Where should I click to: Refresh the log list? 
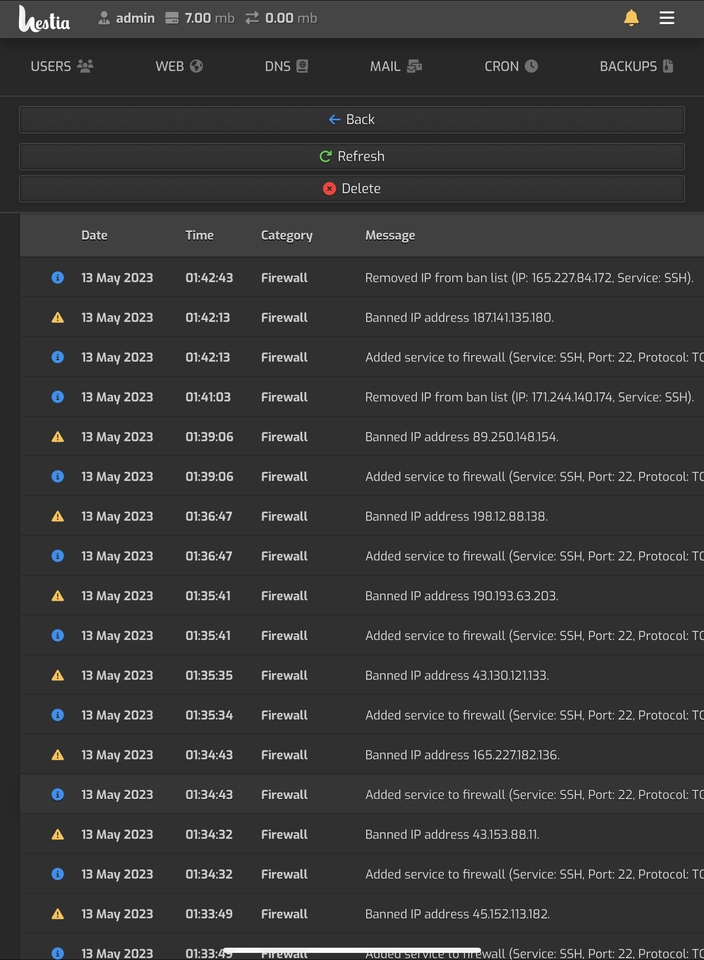click(x=351, y=156)
